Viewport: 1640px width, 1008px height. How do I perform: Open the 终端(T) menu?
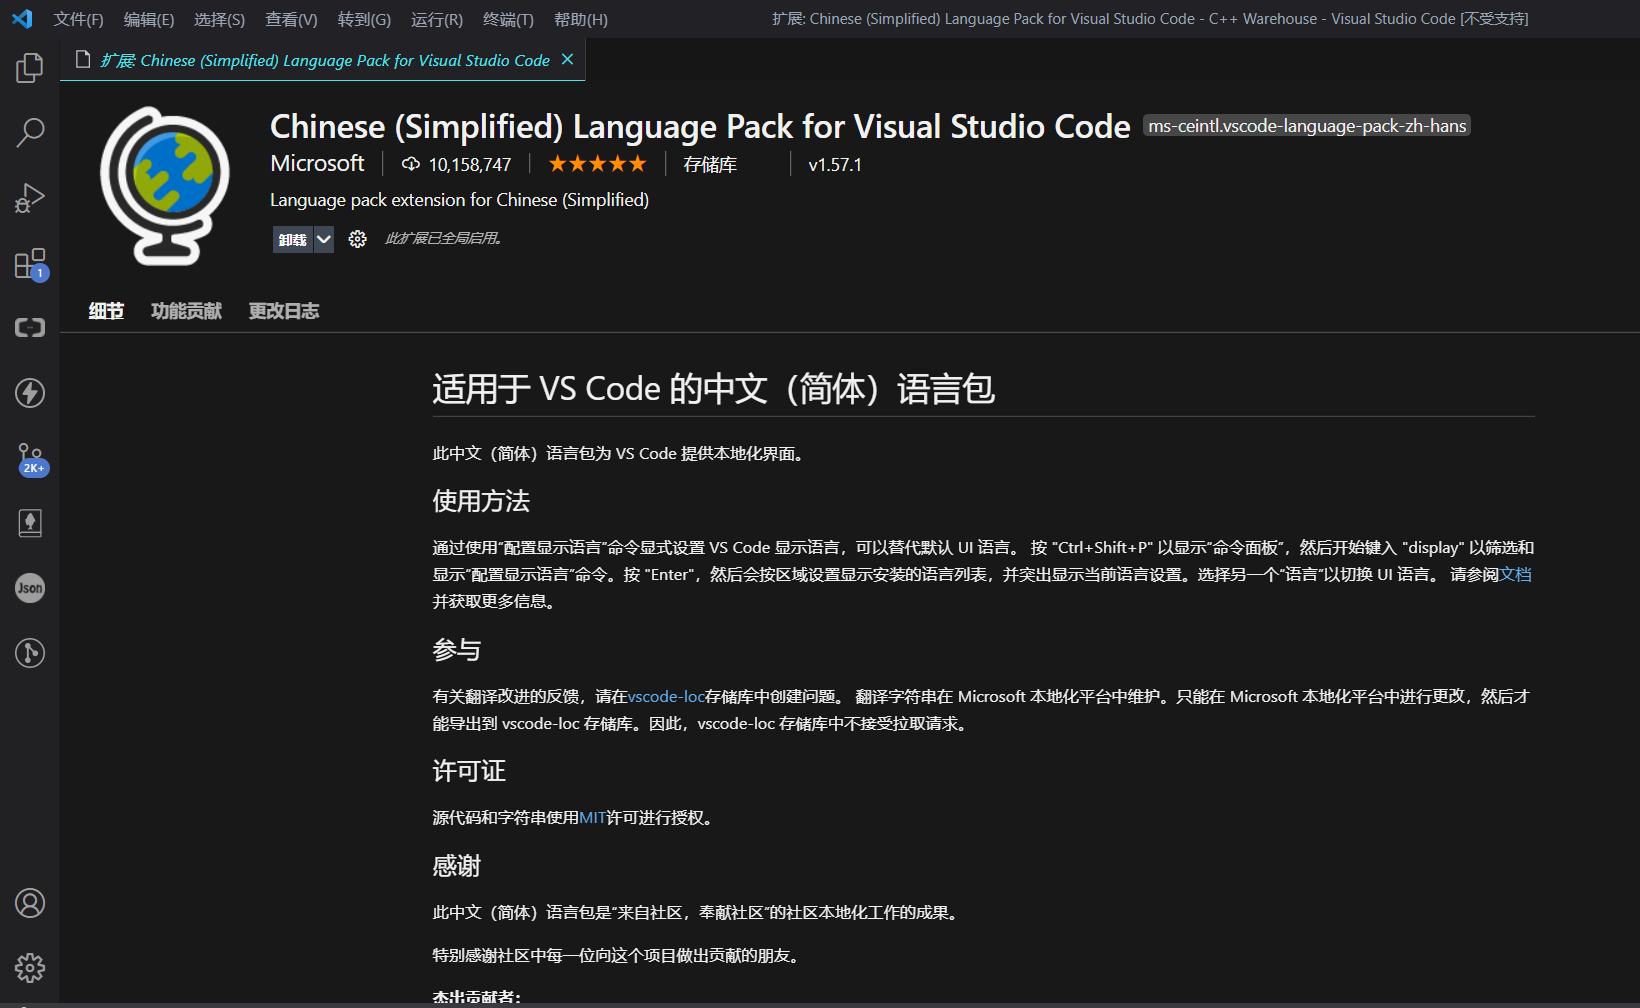coord(508,19)
